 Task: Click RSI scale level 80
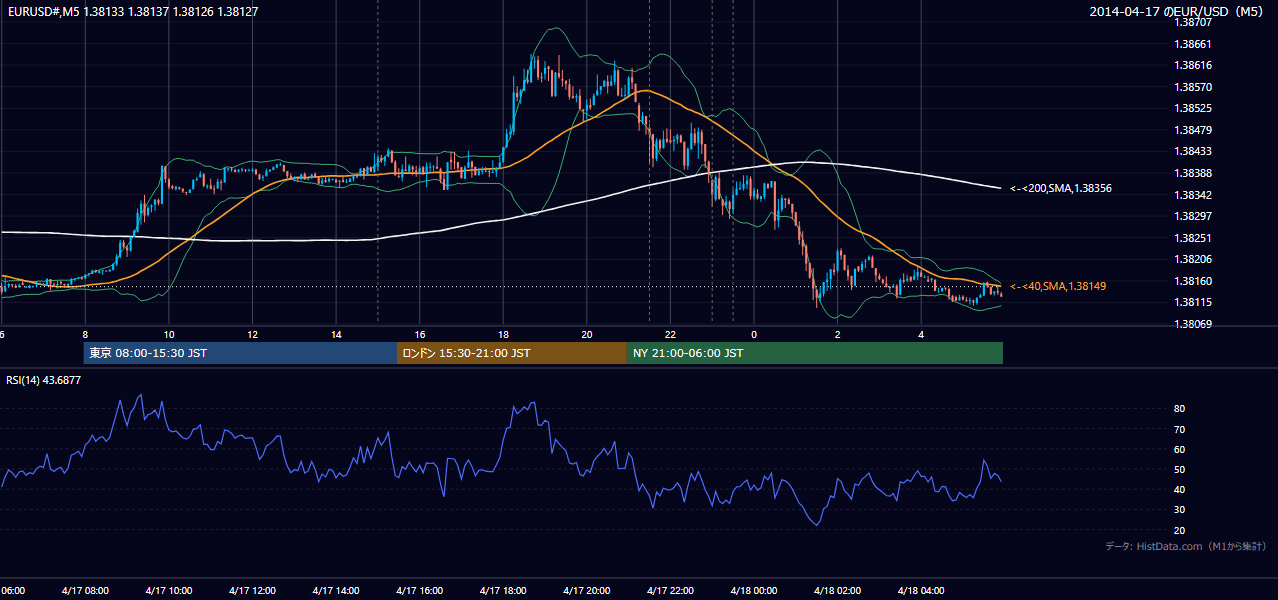(1180, 409)
